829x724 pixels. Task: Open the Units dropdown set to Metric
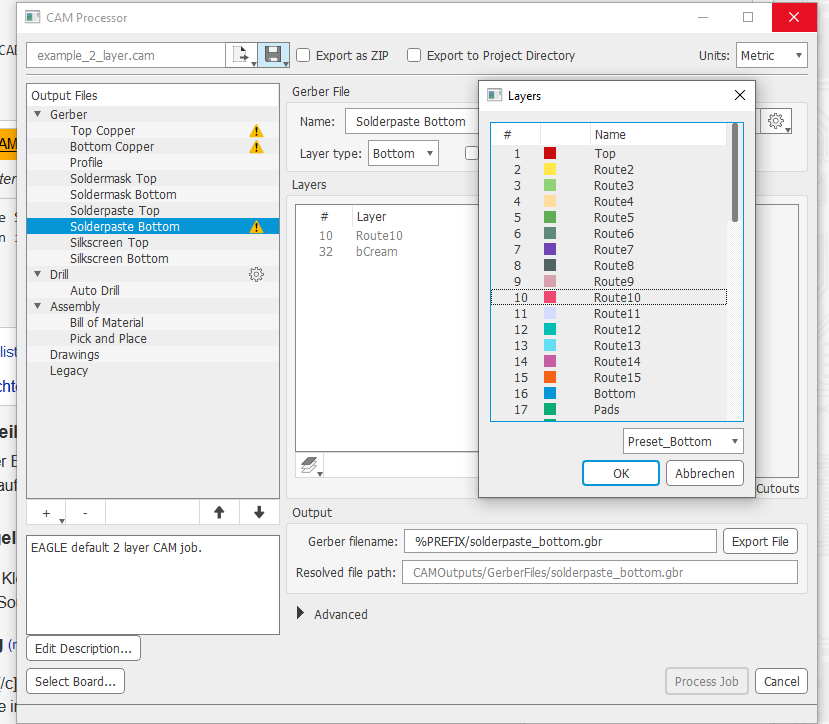[x=771, y=56]
